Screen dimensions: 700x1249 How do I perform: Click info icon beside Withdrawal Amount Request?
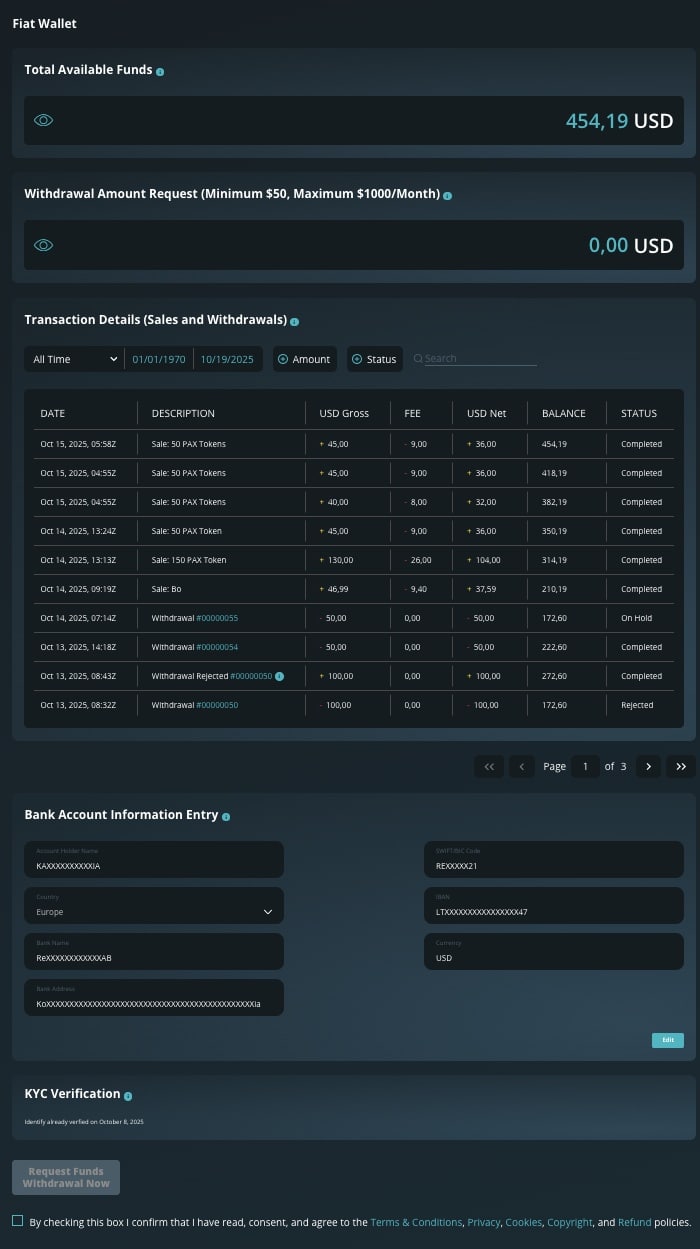pyautogui.click(x=447, y=196)
